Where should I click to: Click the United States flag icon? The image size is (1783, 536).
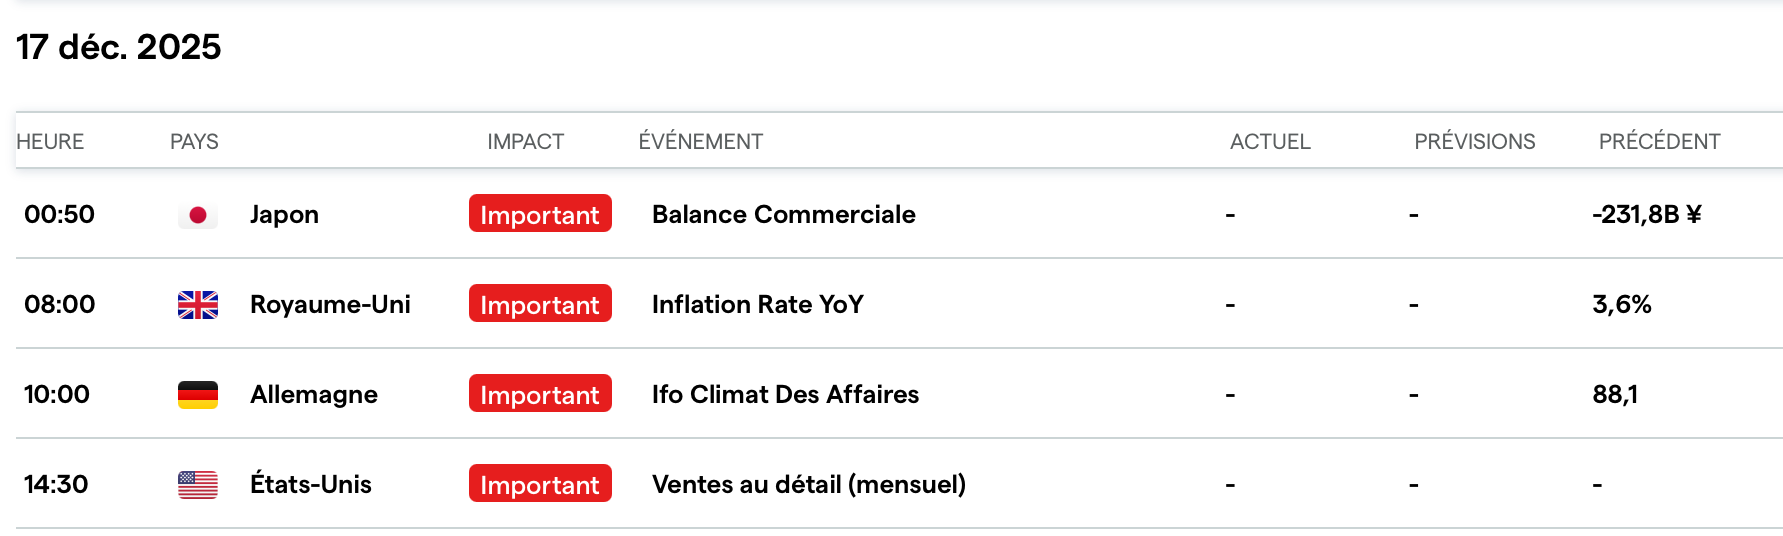click(x=198, y=485)
